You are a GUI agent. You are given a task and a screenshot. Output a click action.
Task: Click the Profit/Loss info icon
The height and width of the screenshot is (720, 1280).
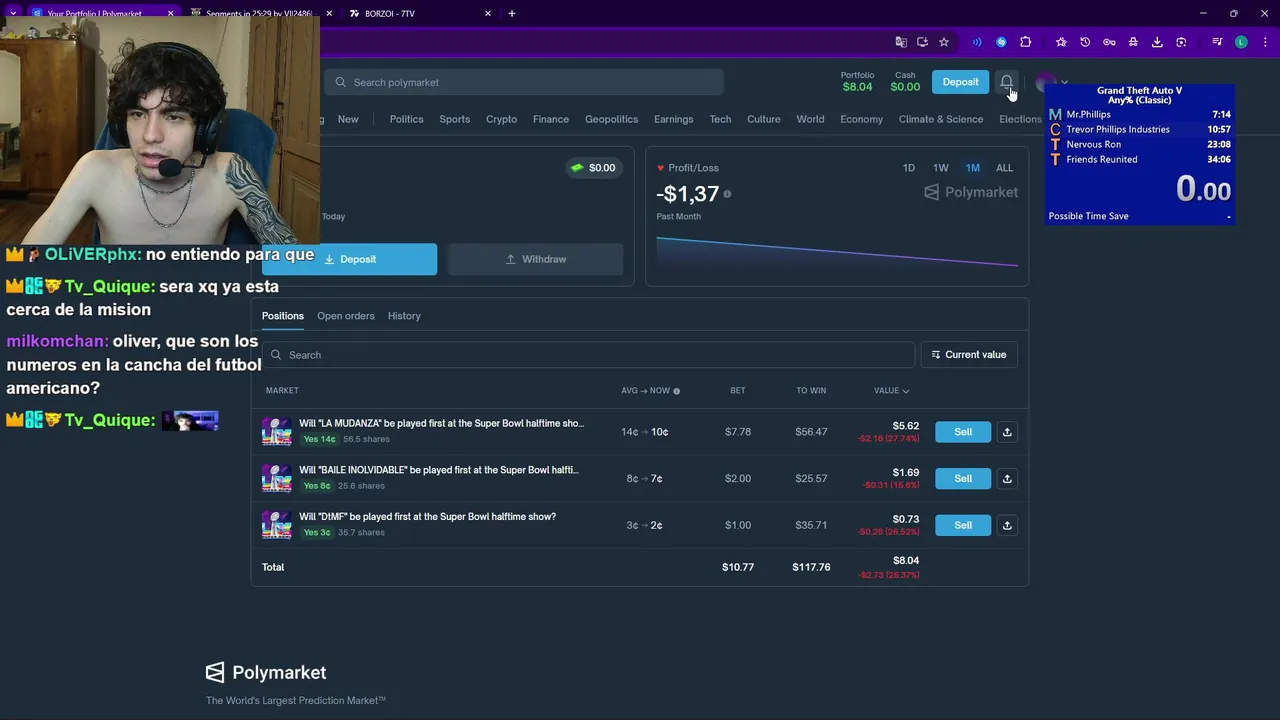click(727, 194)
